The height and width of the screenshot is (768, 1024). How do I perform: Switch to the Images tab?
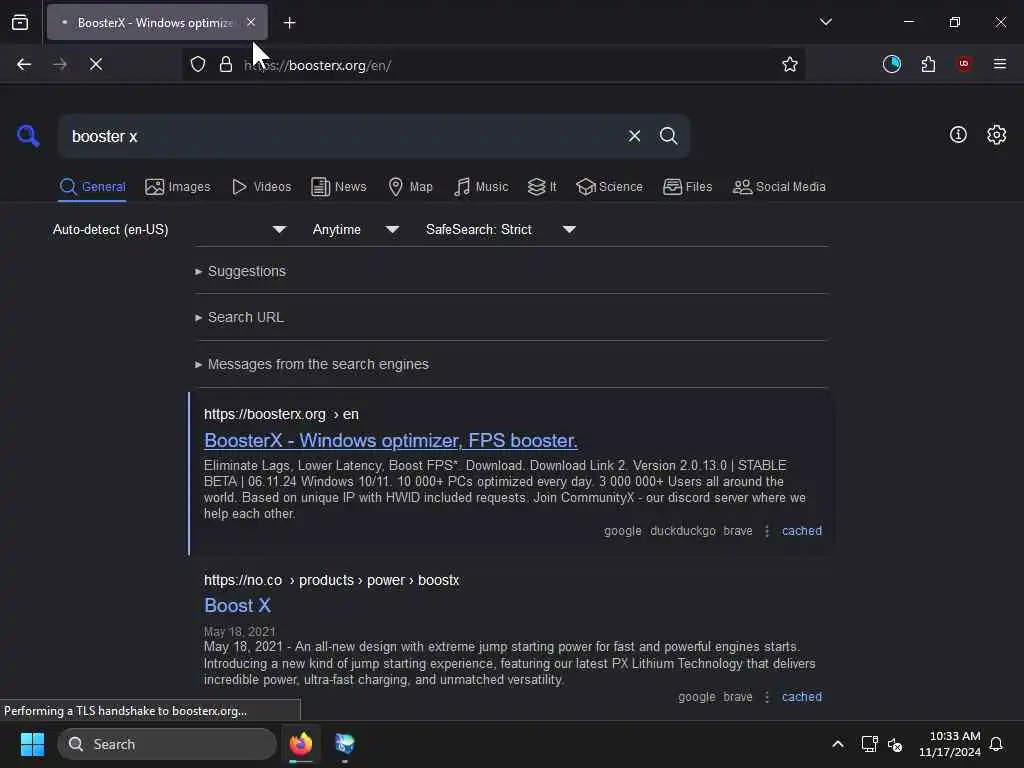178,187
